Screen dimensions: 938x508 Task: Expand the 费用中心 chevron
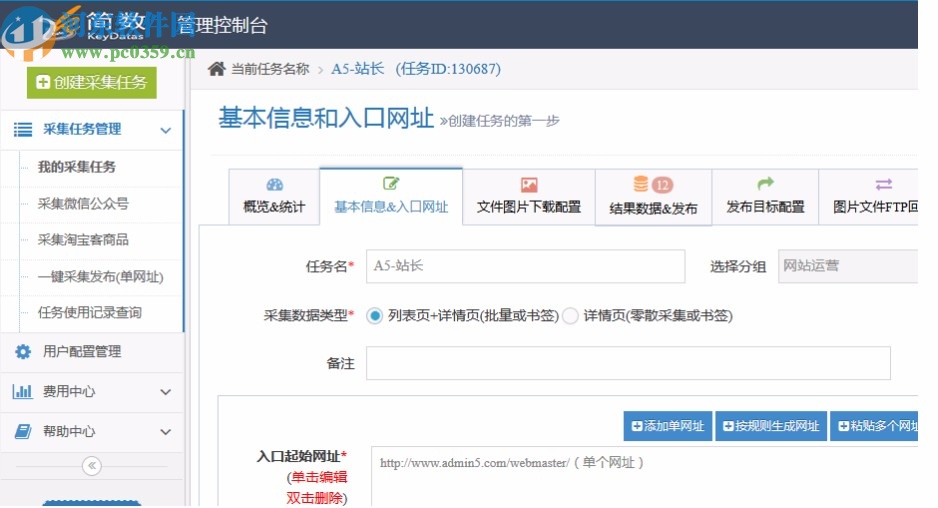[166, 392]
